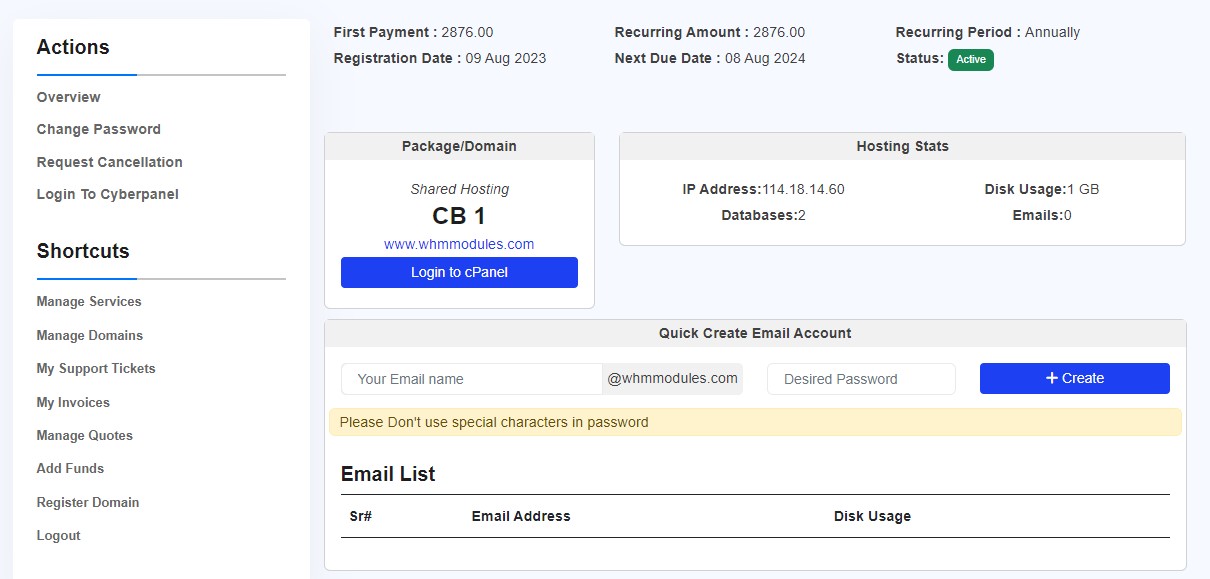
Task: View My Support Tickets
Action: 96,368
